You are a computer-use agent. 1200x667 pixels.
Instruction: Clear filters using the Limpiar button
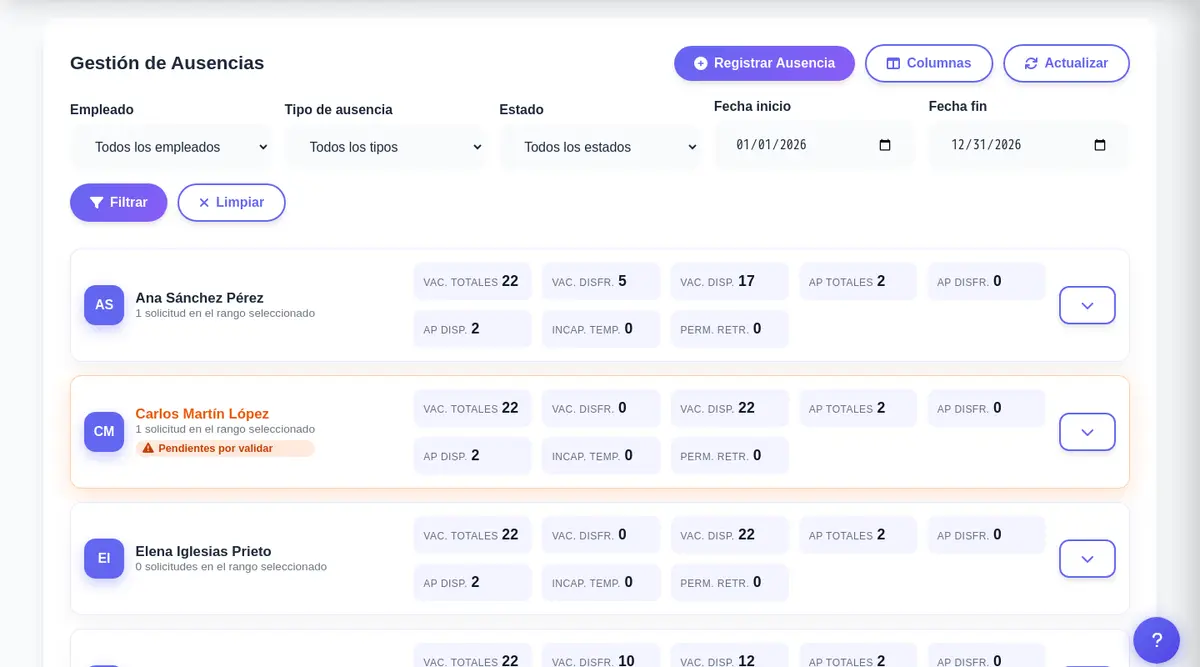(x=231, y=202)
